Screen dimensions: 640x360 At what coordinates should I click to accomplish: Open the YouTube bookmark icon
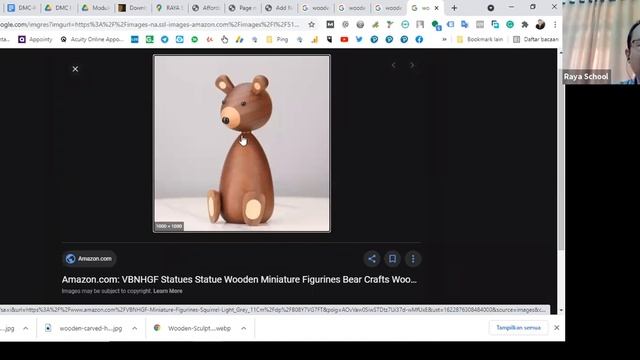coord(344,40)
